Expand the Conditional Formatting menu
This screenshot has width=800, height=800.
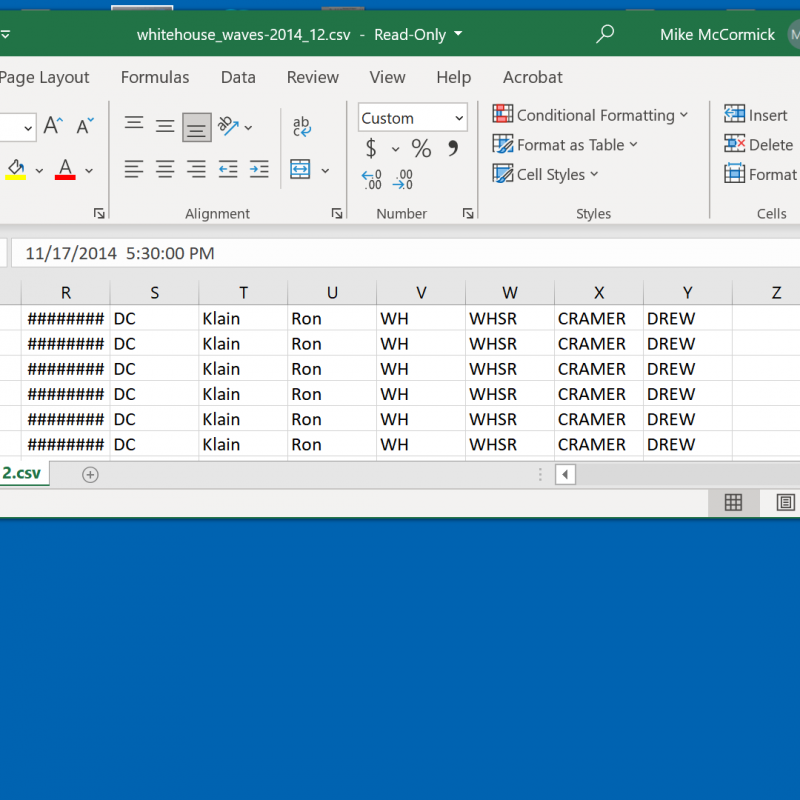pos(591,115)
